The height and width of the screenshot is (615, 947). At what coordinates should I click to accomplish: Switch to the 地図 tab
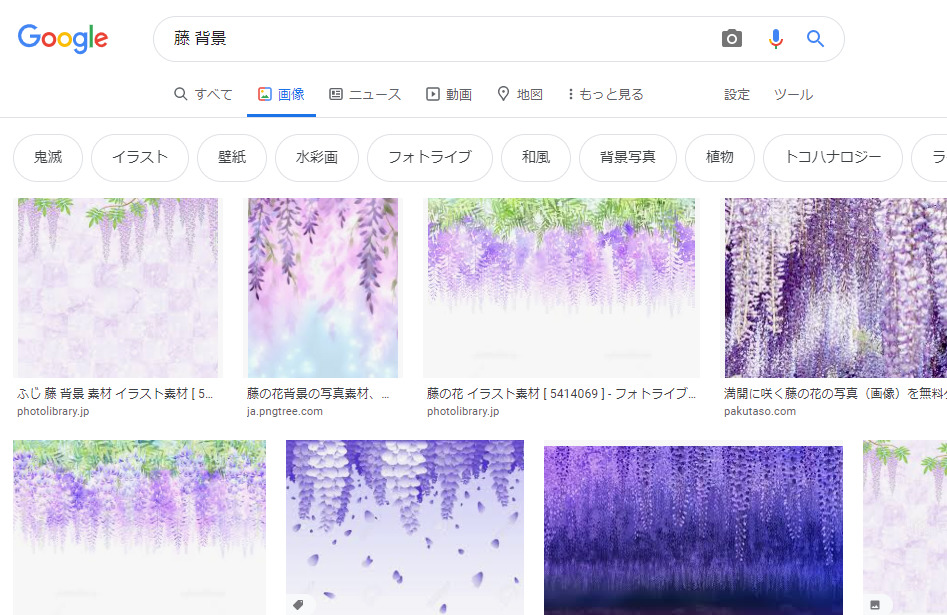(520, 94)
